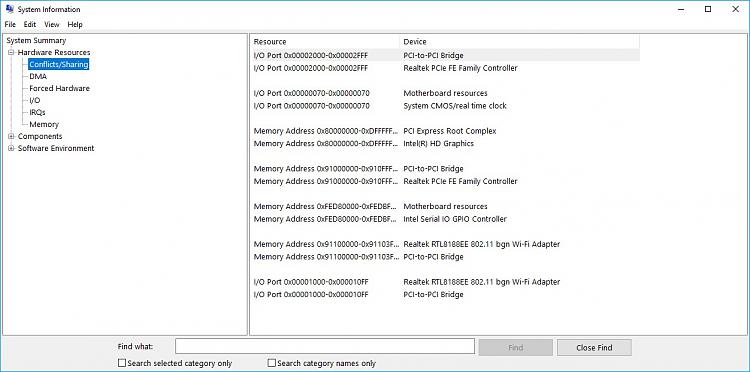Select the Hardware Resources tree item
This screenshot has width=750, height=372.
pos(54,53)
